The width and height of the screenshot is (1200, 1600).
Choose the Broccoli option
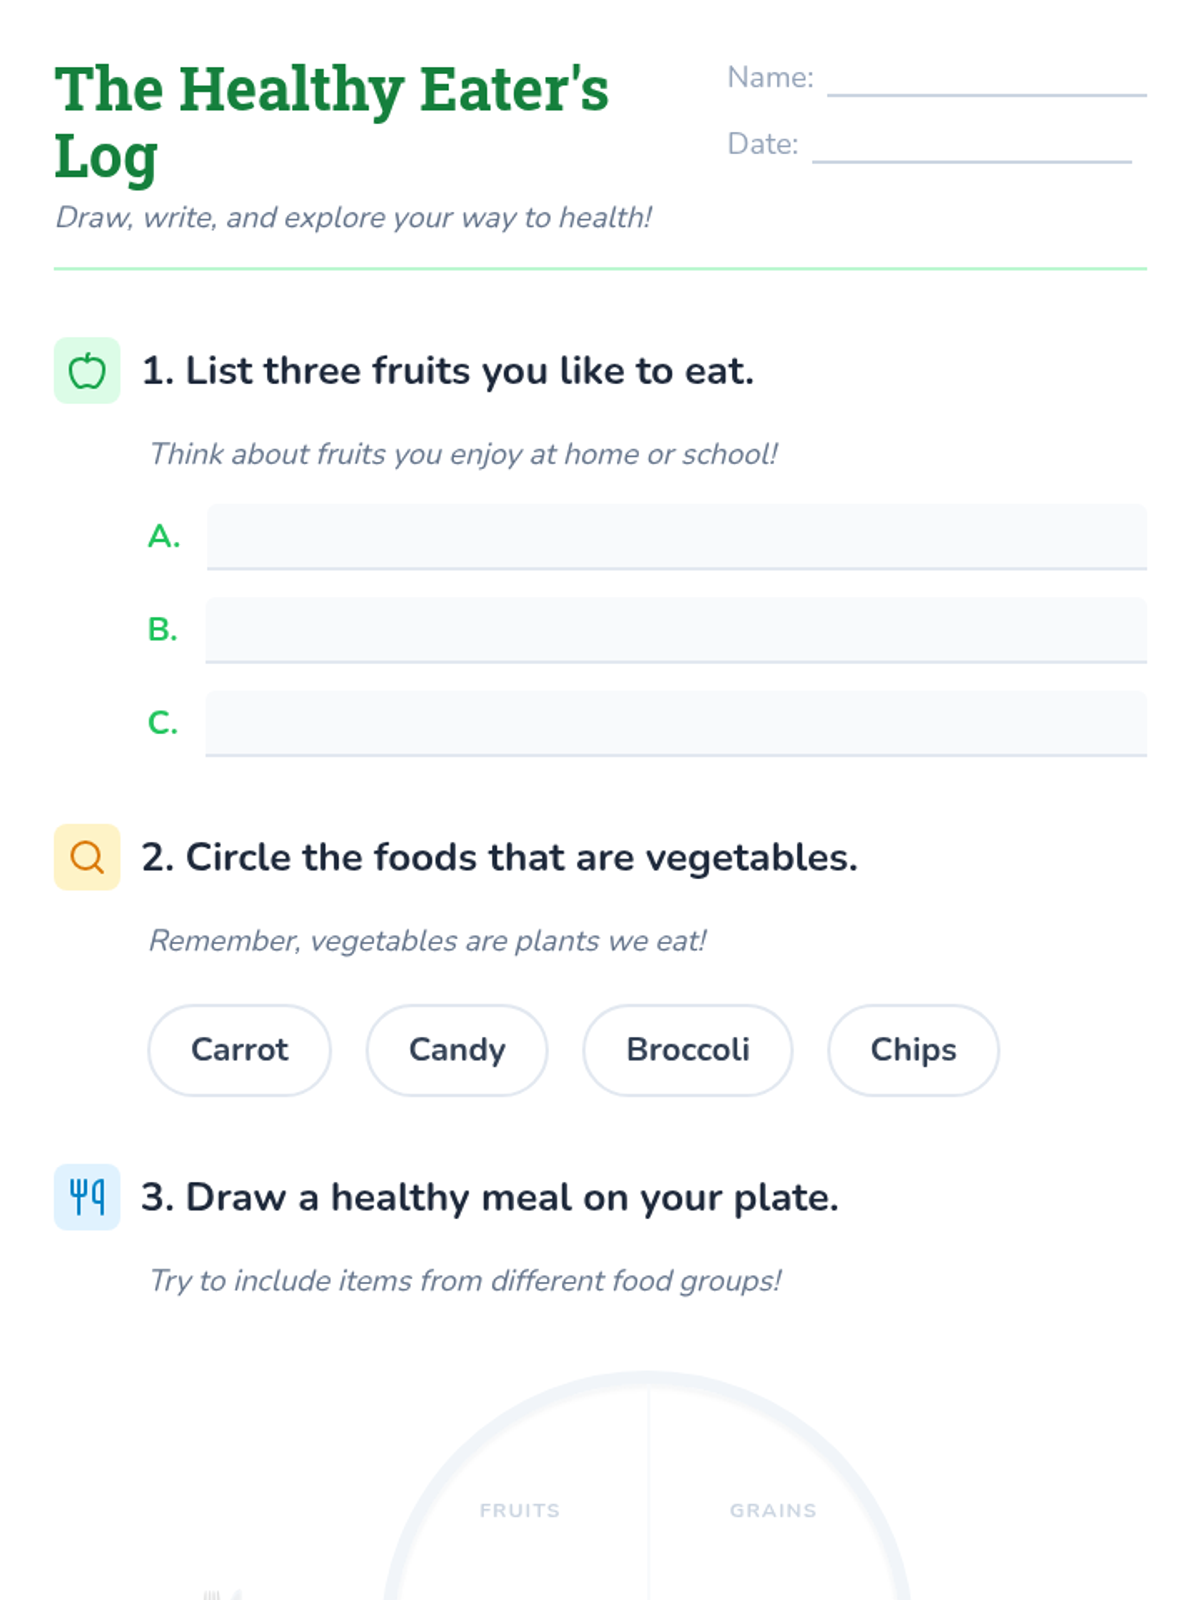pos(688,1050)
